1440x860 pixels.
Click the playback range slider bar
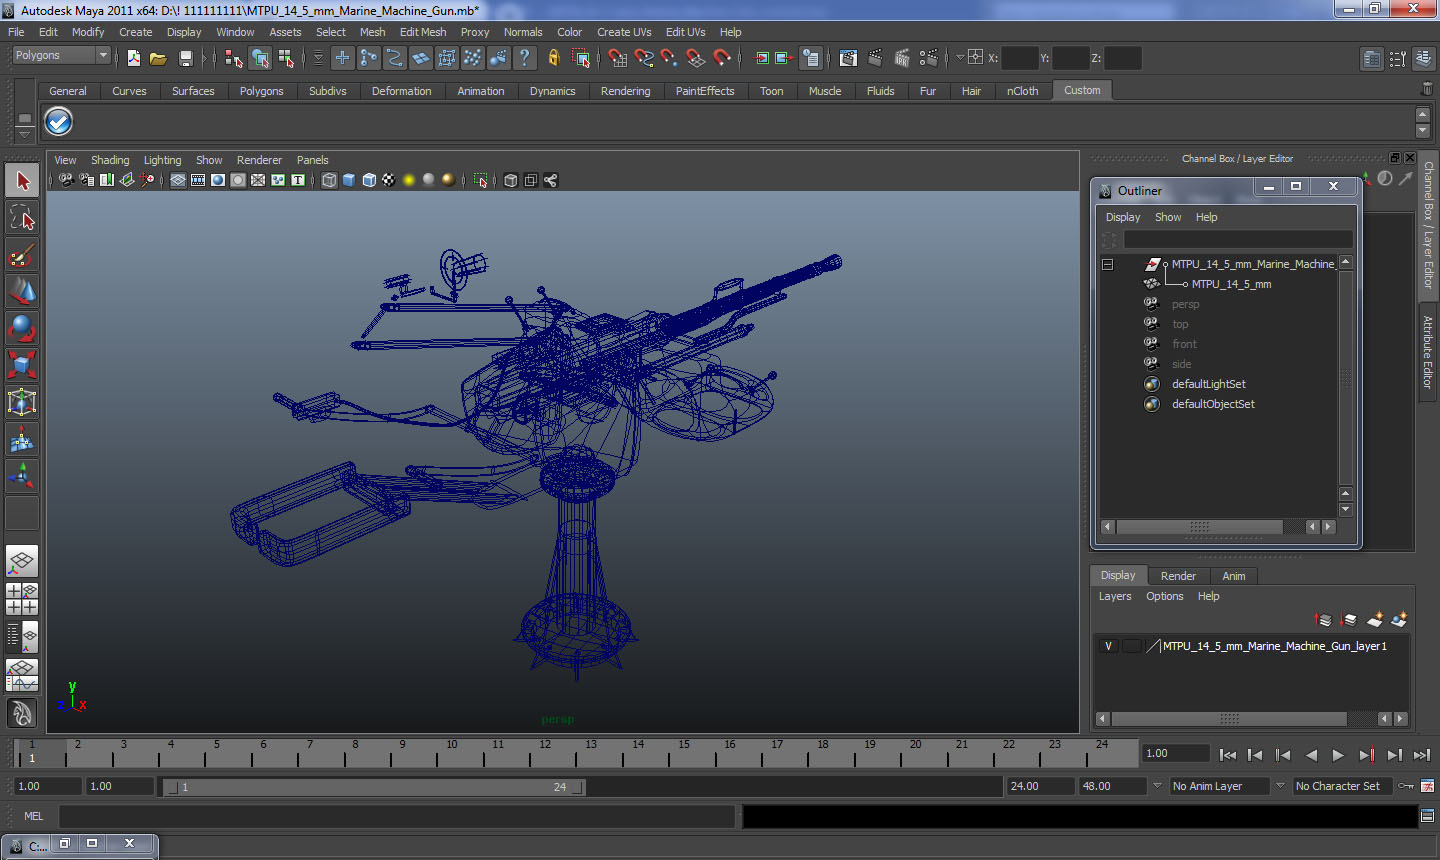374,787
